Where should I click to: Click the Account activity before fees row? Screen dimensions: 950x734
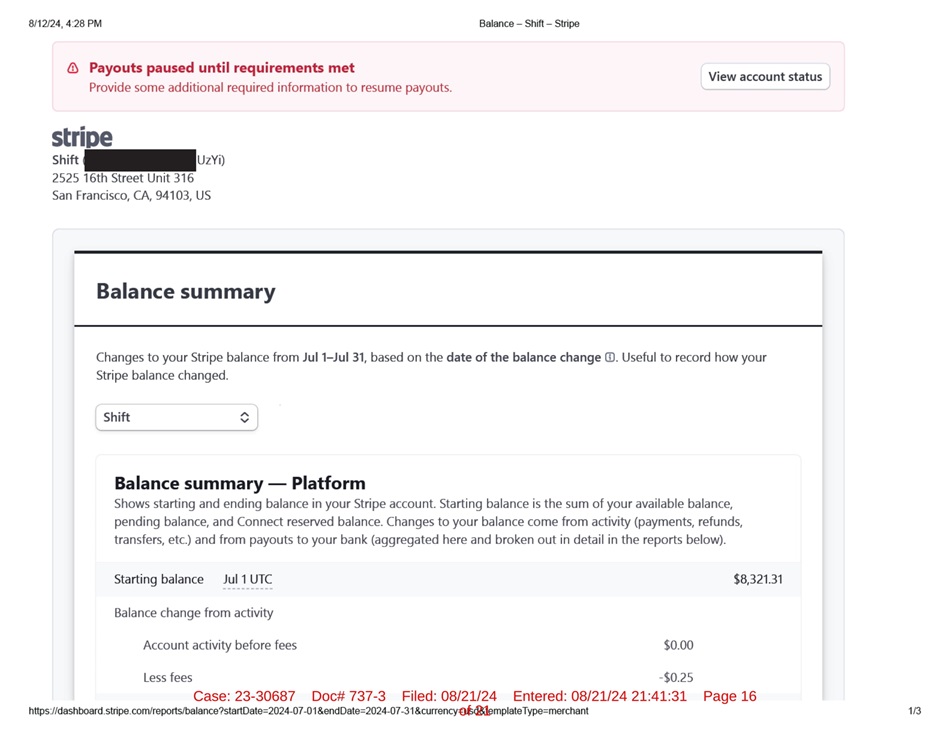tap(220, 646)
